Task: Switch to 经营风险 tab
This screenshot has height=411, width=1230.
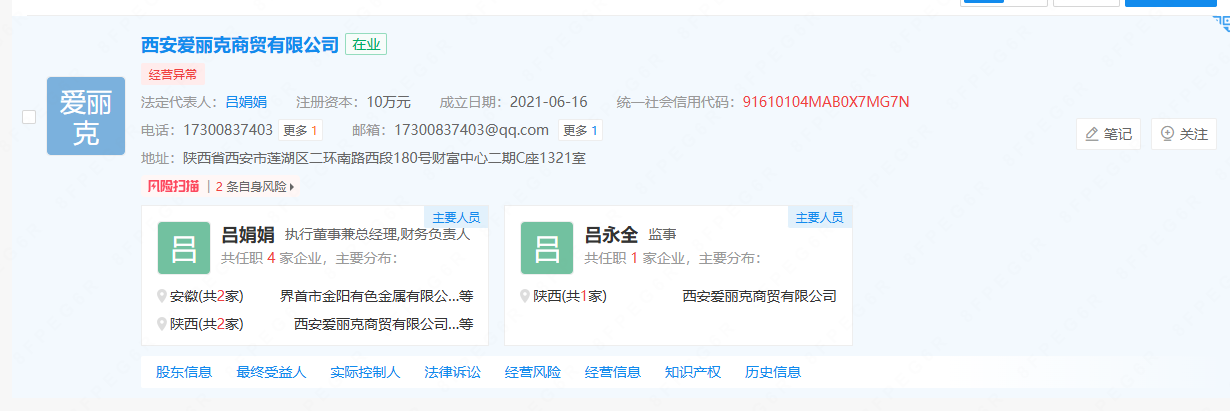Action: [x=533, y=372]
